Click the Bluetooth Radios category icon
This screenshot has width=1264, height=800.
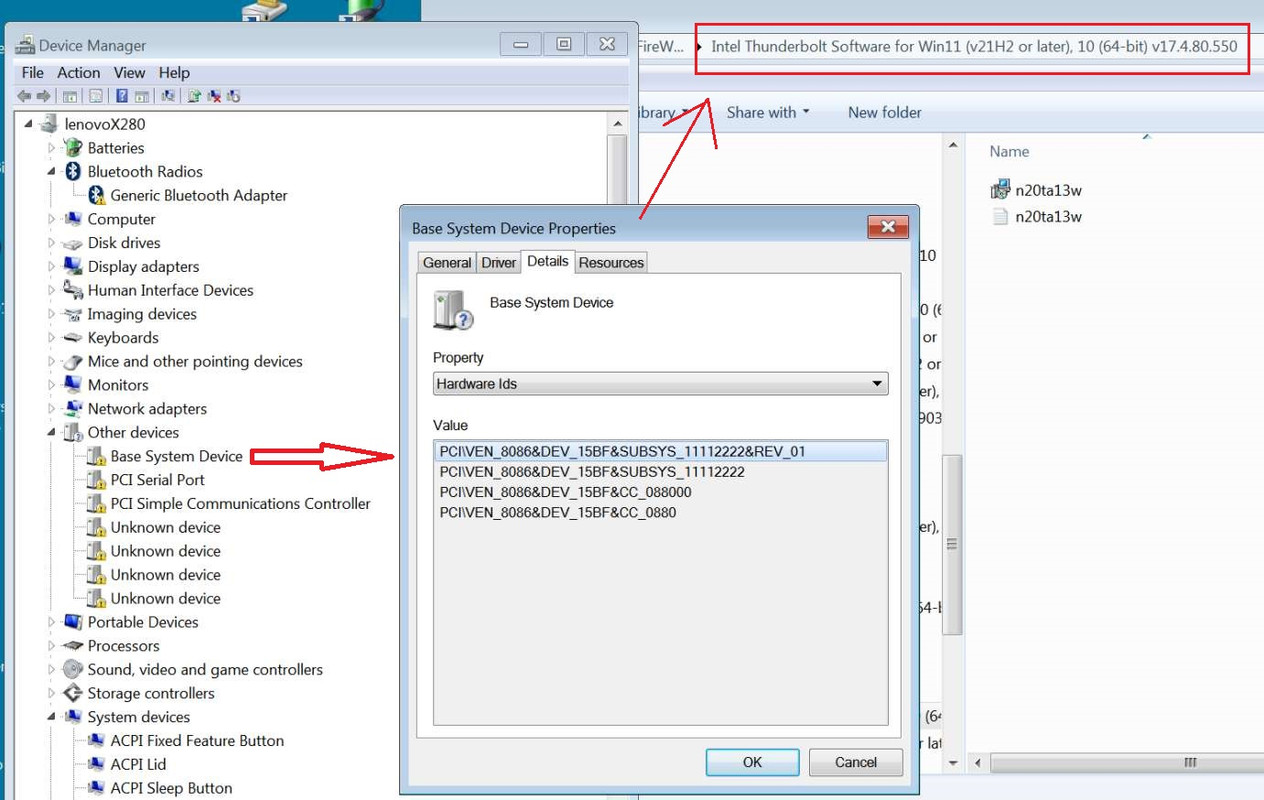point(73,172)
